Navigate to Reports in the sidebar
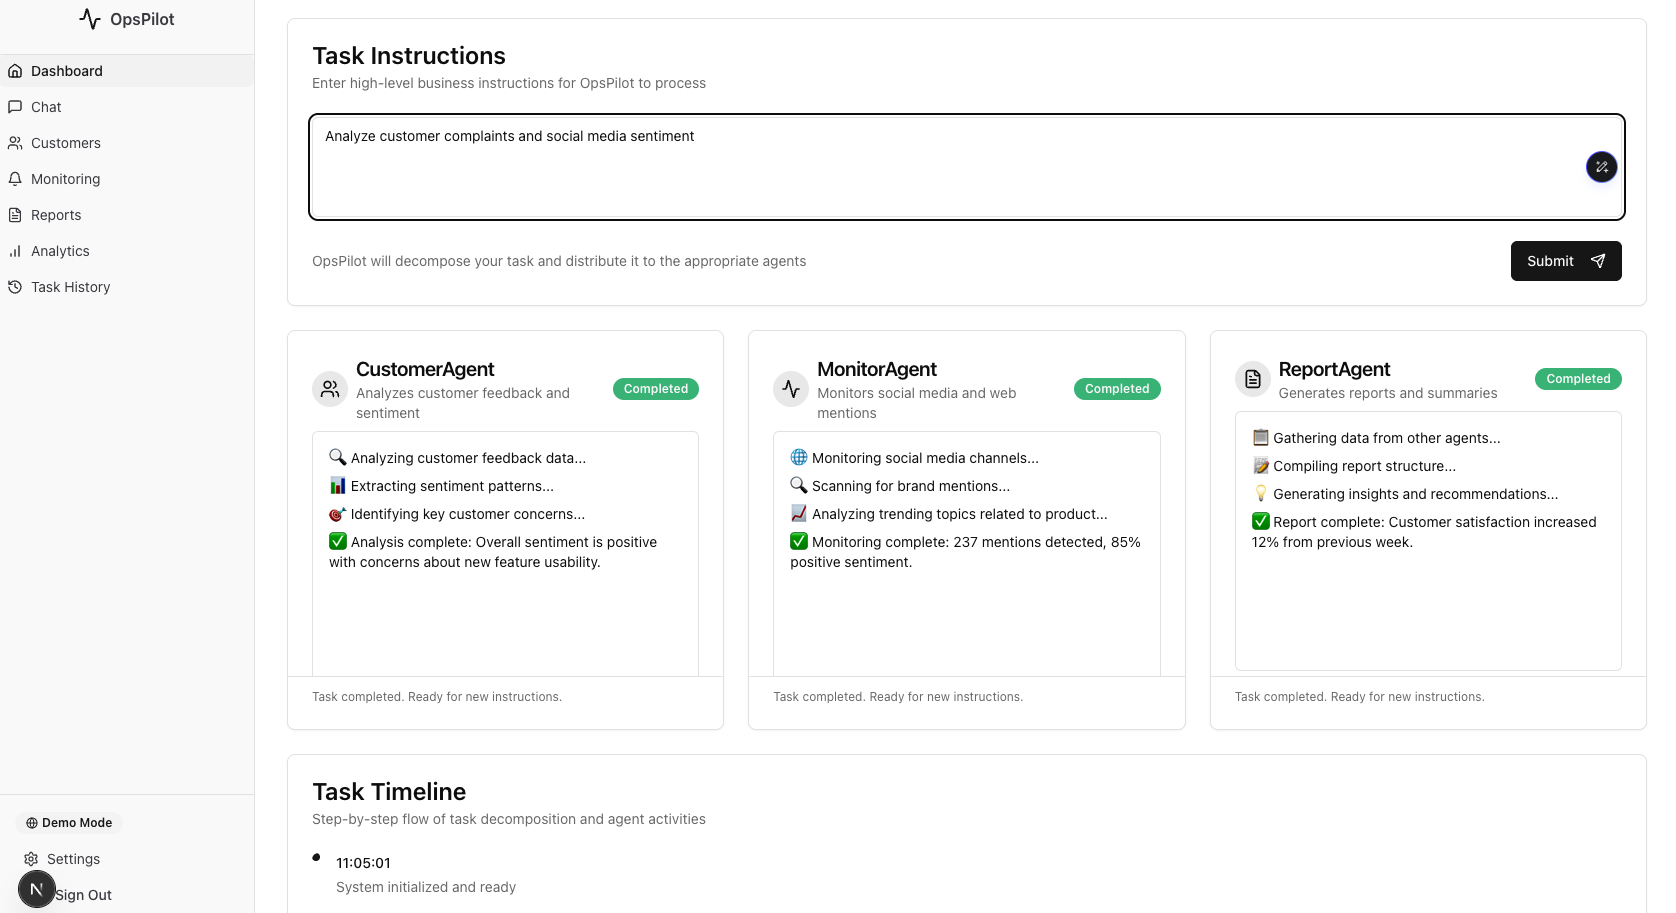The width and height of the screenshot is (1676, 913). tap(56, 215)
